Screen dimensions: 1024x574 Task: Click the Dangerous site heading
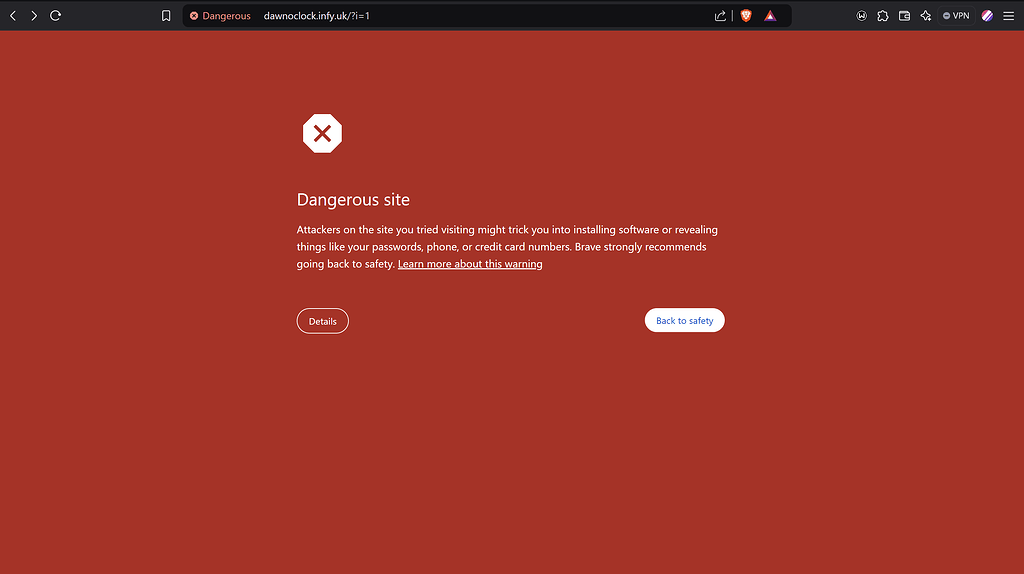(x=353, y=200)
